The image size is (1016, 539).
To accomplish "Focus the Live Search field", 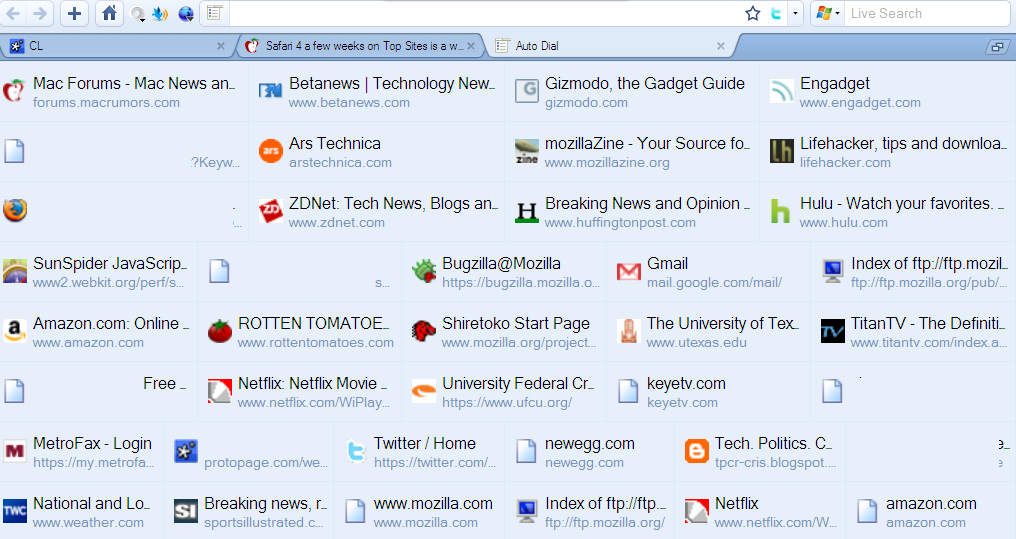I will (927, 13).
